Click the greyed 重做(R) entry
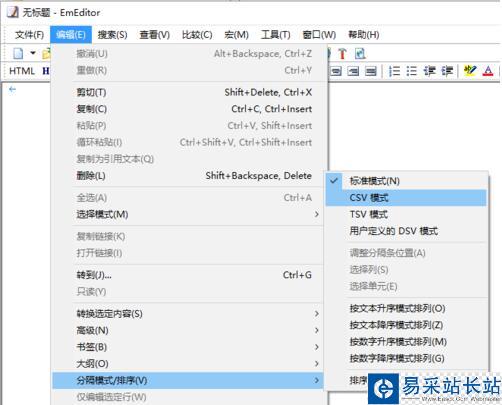 tap(188, 70)
